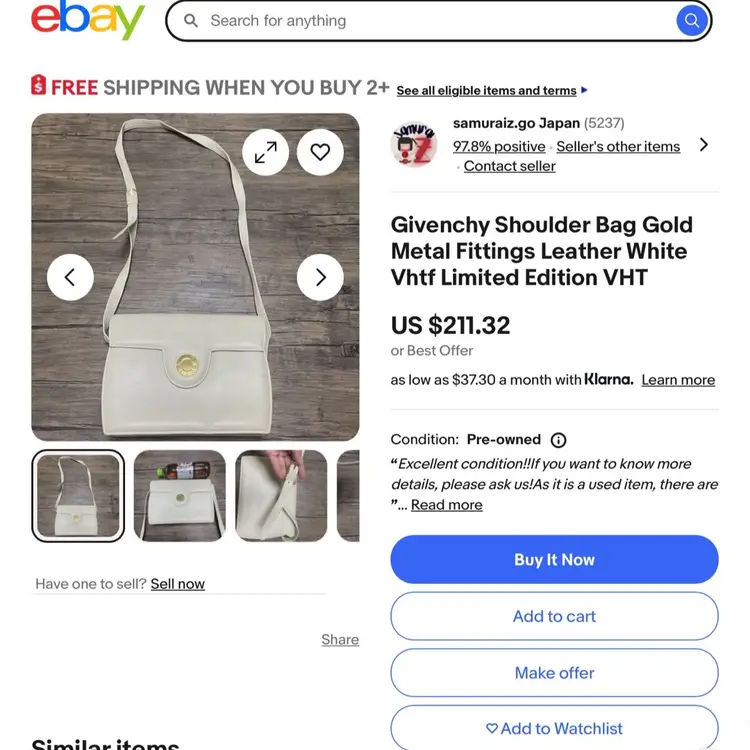Toggle Add to Watchlist
Image resolution: width=750 pixels, height=750 pixels.
point(554,728)
